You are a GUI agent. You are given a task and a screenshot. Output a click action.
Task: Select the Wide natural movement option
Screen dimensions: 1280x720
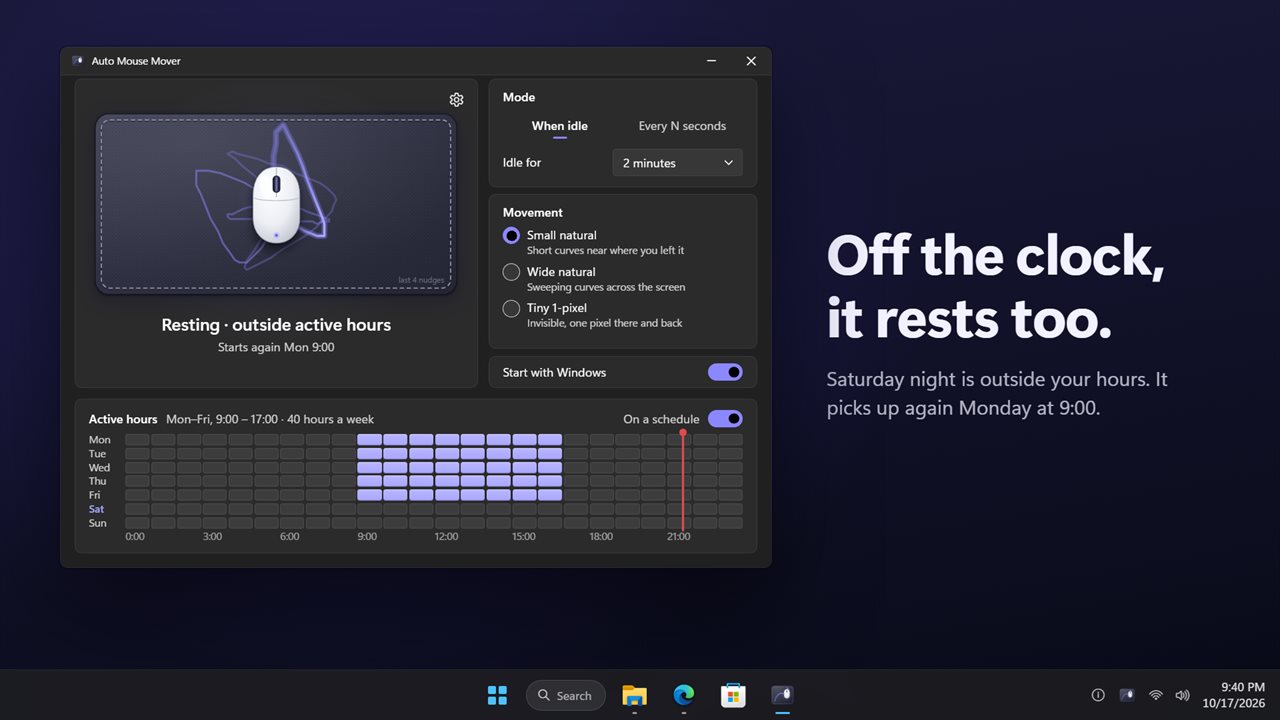coord(511,272)
